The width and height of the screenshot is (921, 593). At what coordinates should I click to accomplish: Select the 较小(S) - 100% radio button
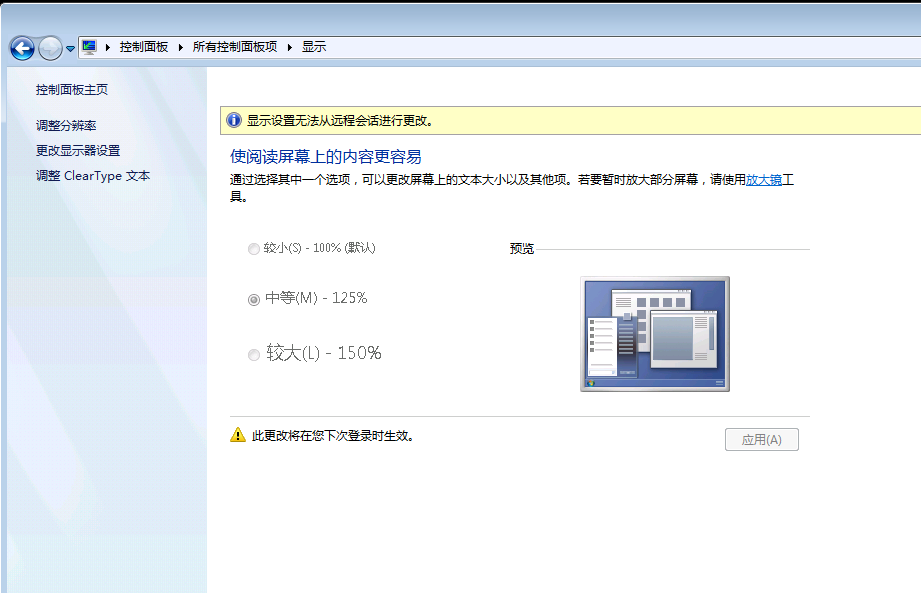(253, 248)
